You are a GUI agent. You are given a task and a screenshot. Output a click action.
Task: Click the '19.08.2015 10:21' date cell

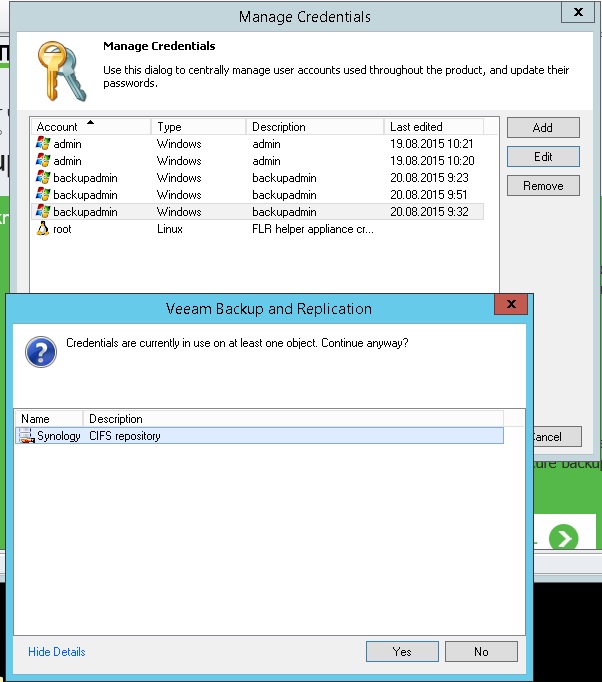[431, 144]
